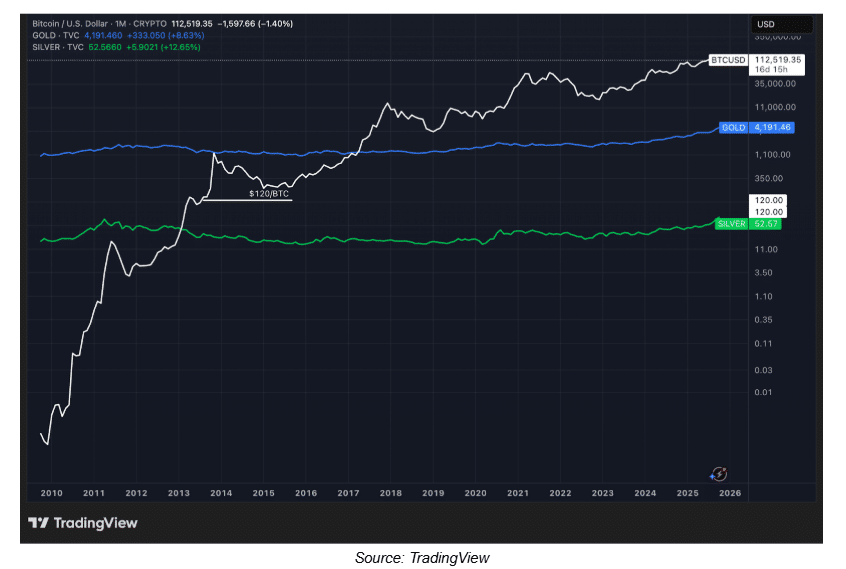Click the 0.01 price scale mark
Image resolution: width=846 pixels, height=569 pixels.
pyautogui.click(x=764, y=391)
